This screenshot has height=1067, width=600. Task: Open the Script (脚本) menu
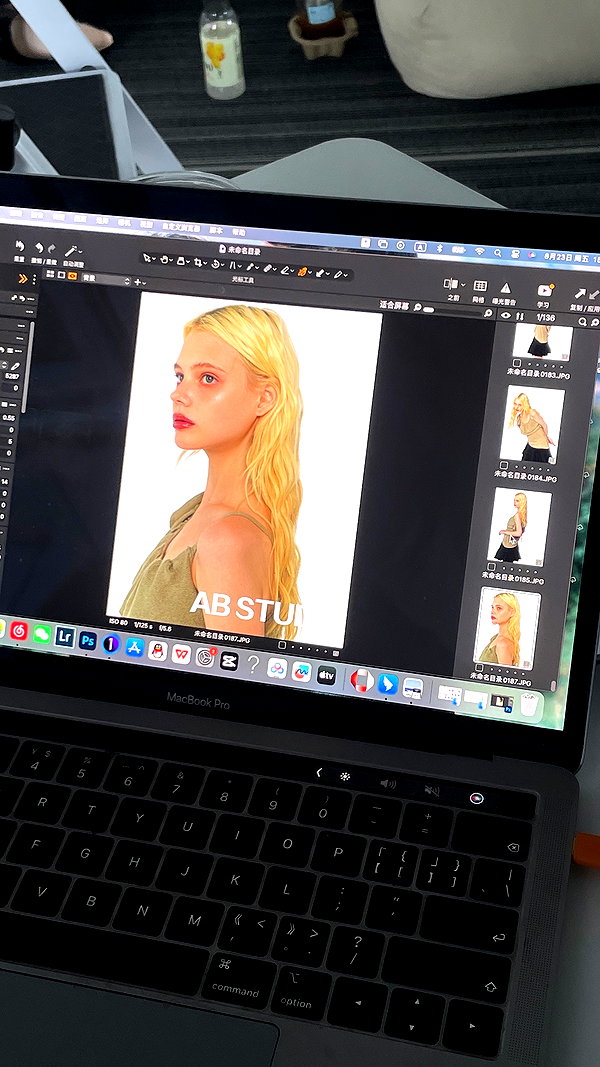pyautogui.click(x=215, y=230)
